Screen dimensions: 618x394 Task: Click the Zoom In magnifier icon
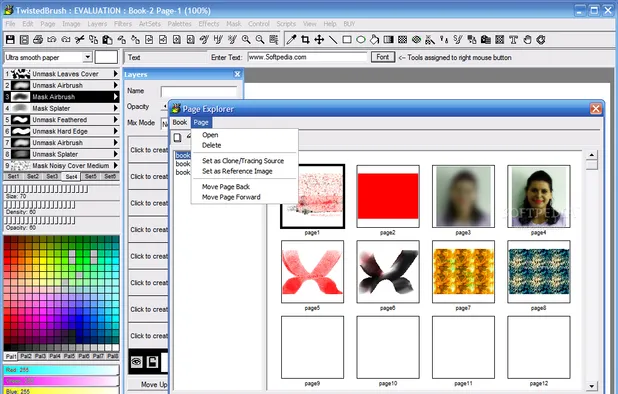tap(246, 39)
